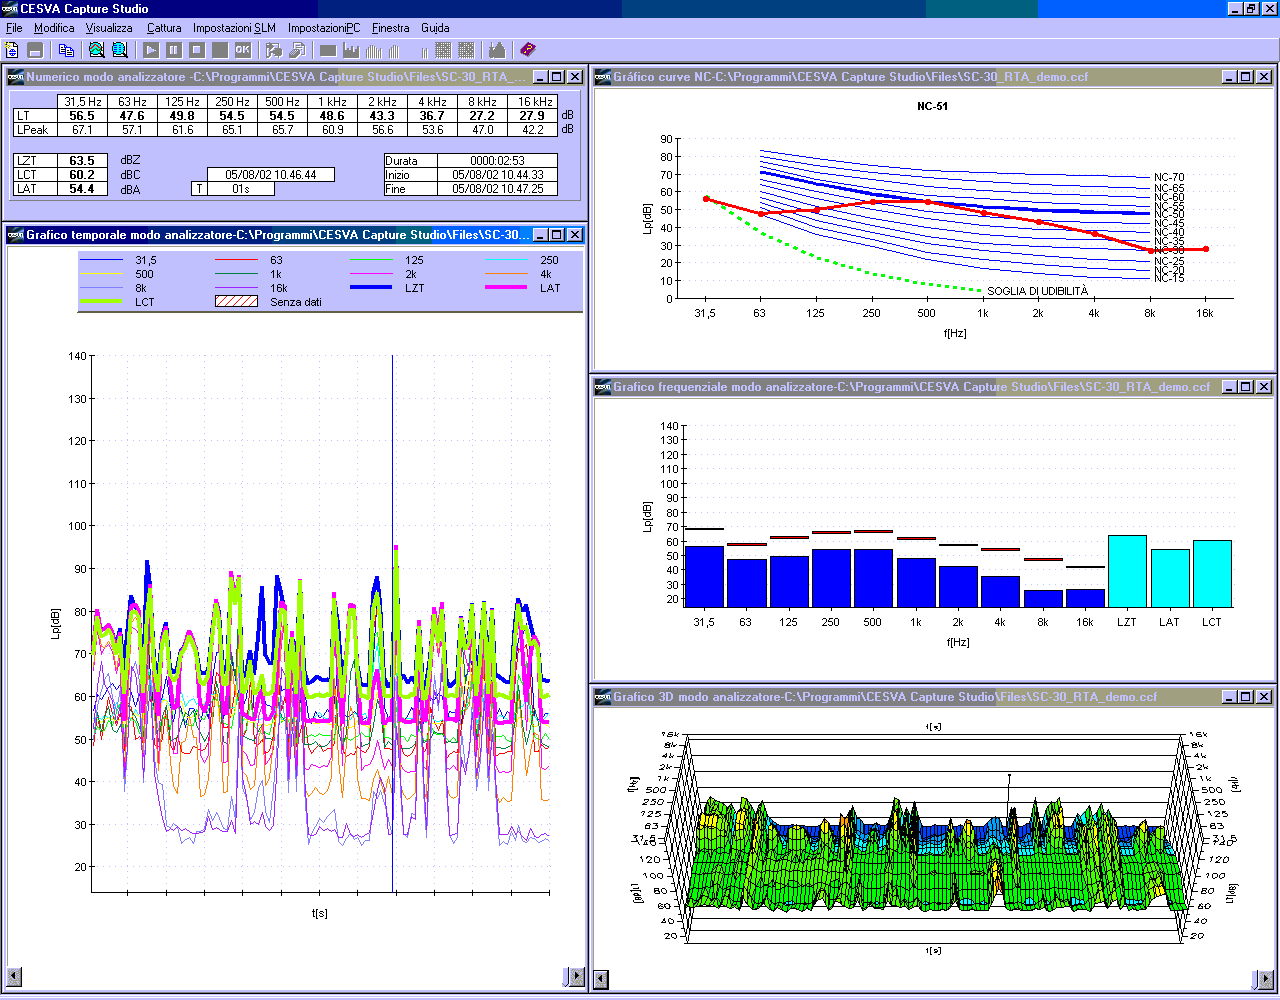Image resolution: width=1280 pixels, height=1000 pixels.
Task: Select the cyan data view toolbar icon
Action: click(120, 50)
